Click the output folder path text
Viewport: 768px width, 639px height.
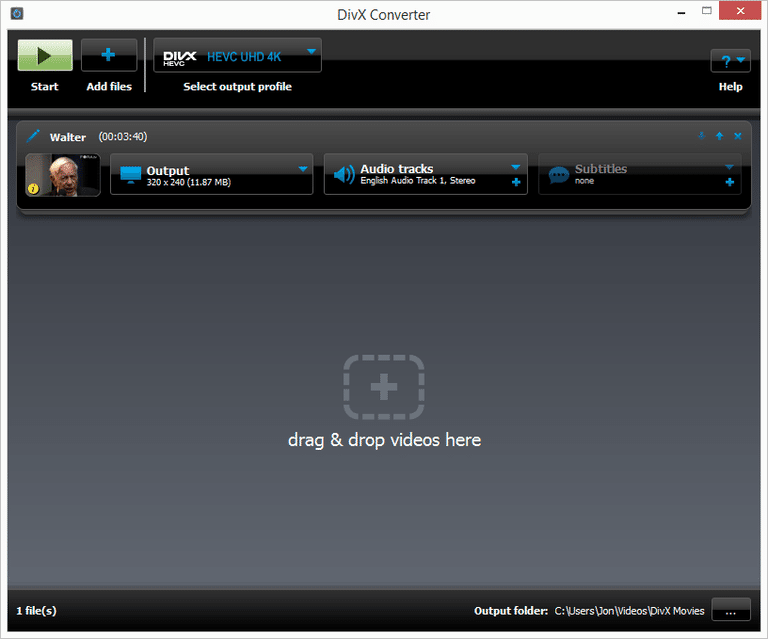pyautogui.click(x=629, y=611)
